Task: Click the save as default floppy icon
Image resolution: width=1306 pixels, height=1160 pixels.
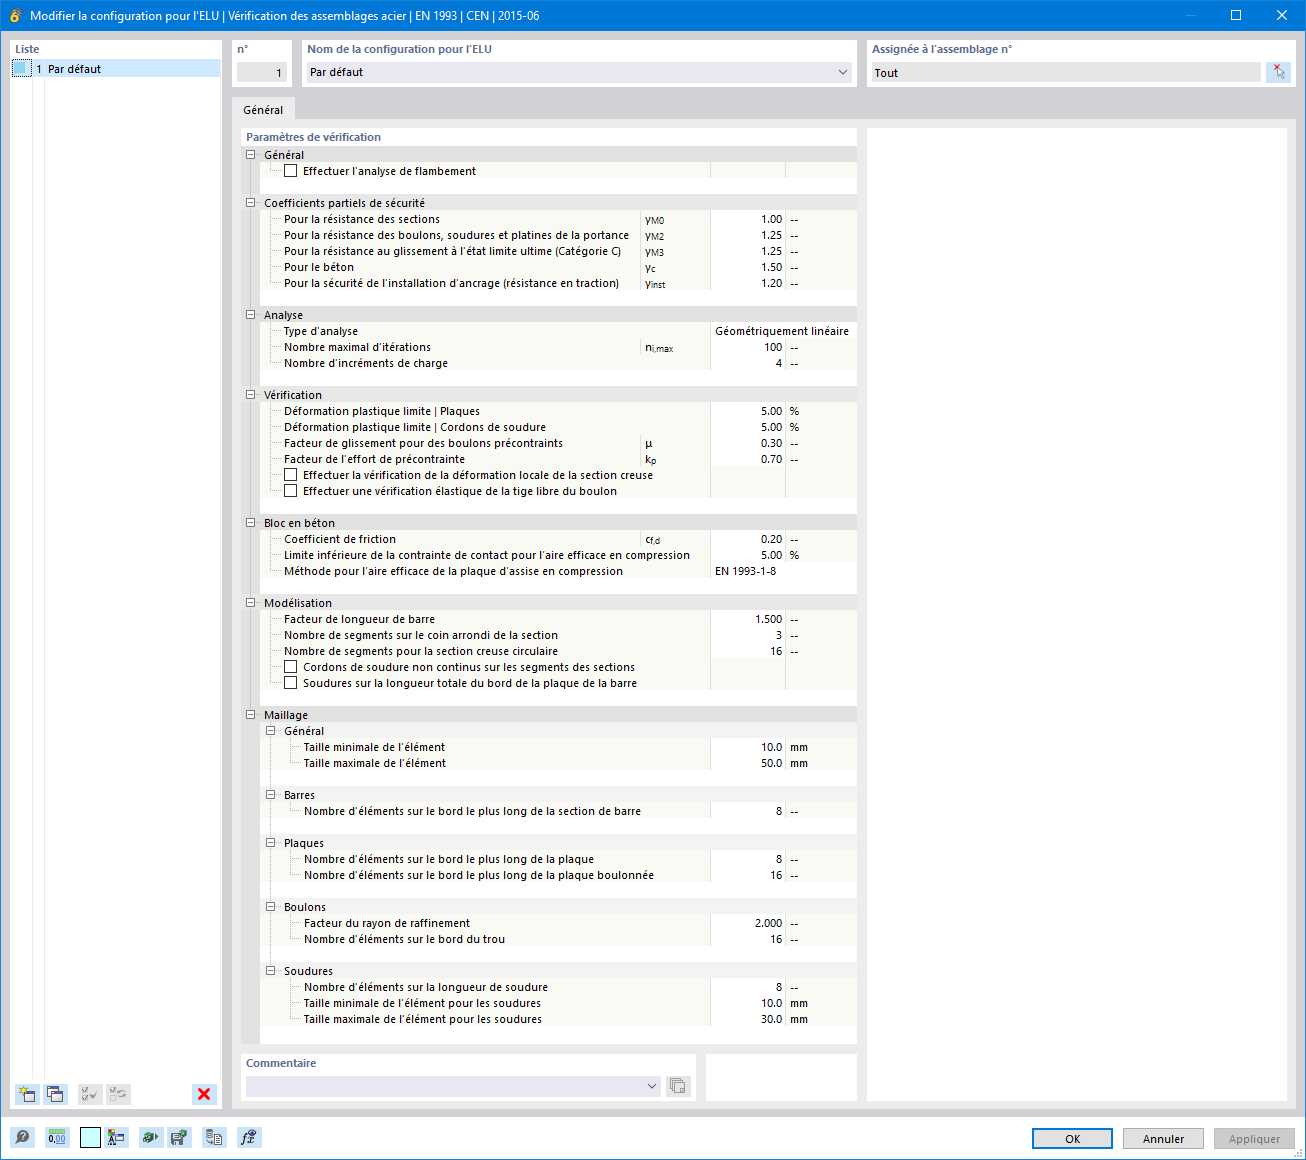Action: click(x=179, y=1137)
